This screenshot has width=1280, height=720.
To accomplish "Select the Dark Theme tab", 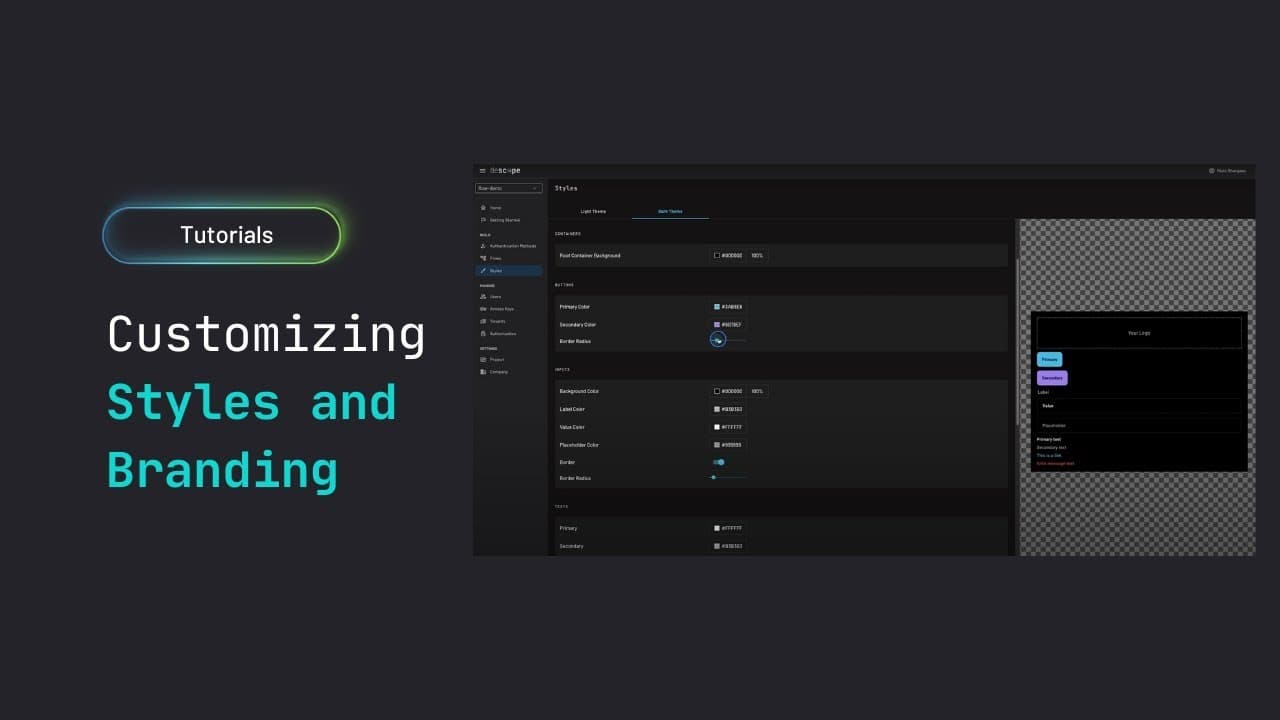I will [670, 212].
